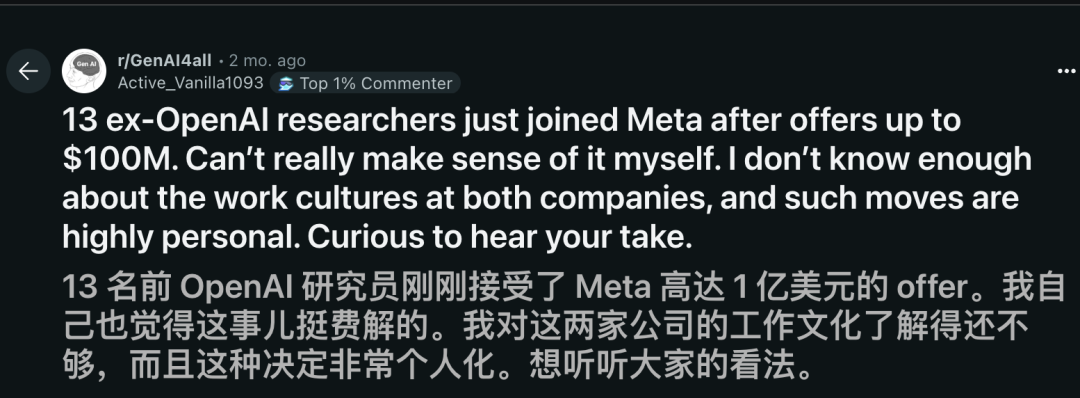Image resolution: width=1080 pixels, height=398 pixels.
Task: Click the 2 mo. ago timestamp
Action: pyautogui.click(x=267, y=61)
